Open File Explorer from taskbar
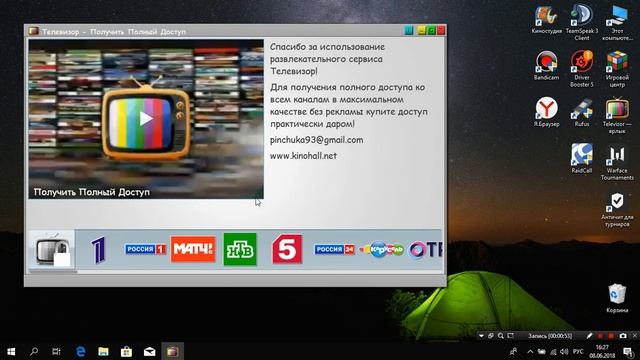 tap(103, 351)
